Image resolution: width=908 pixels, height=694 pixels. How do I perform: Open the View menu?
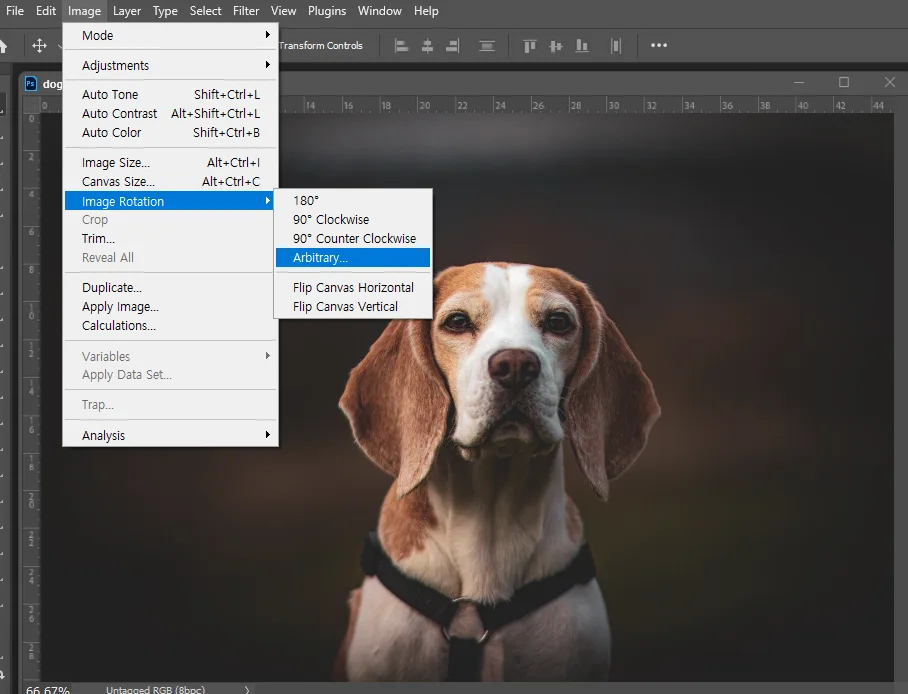coord(284,11)
